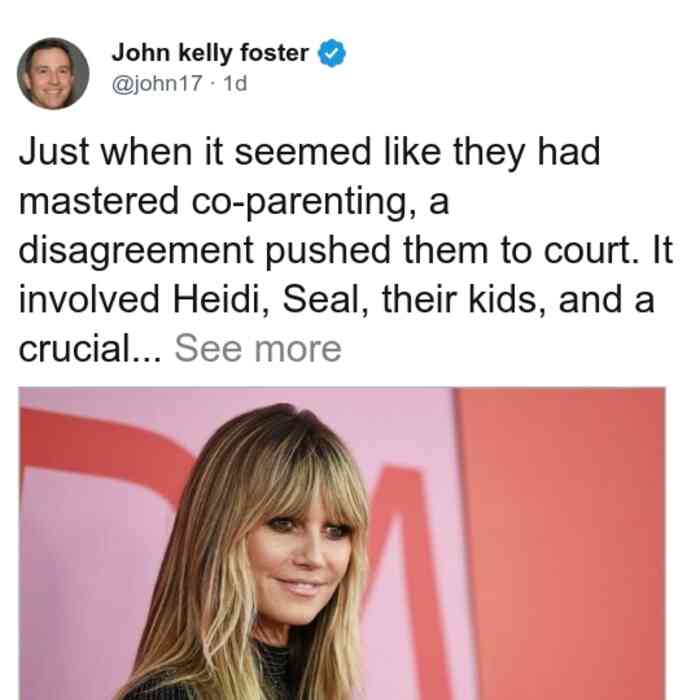The width and height of the screenshot is (700, 700).
Task: Tap the line mentioning Heidi, Seal, their kids
Action: tap(337, 299)
